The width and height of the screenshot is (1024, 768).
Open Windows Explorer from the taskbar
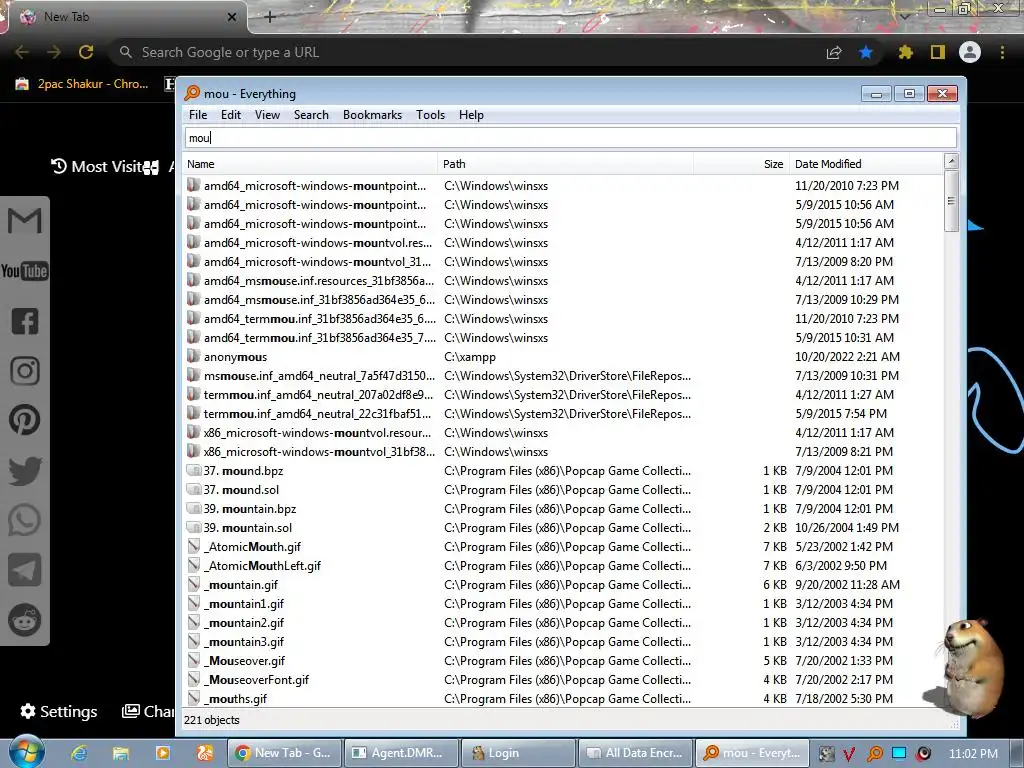(x=121, y=753)
